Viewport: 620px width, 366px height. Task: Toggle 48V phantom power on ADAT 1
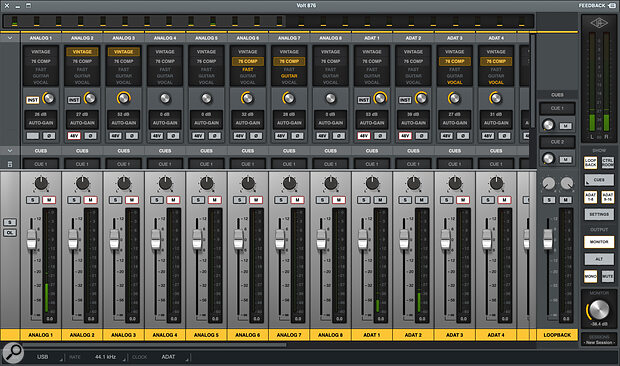(x=363, y=136)
